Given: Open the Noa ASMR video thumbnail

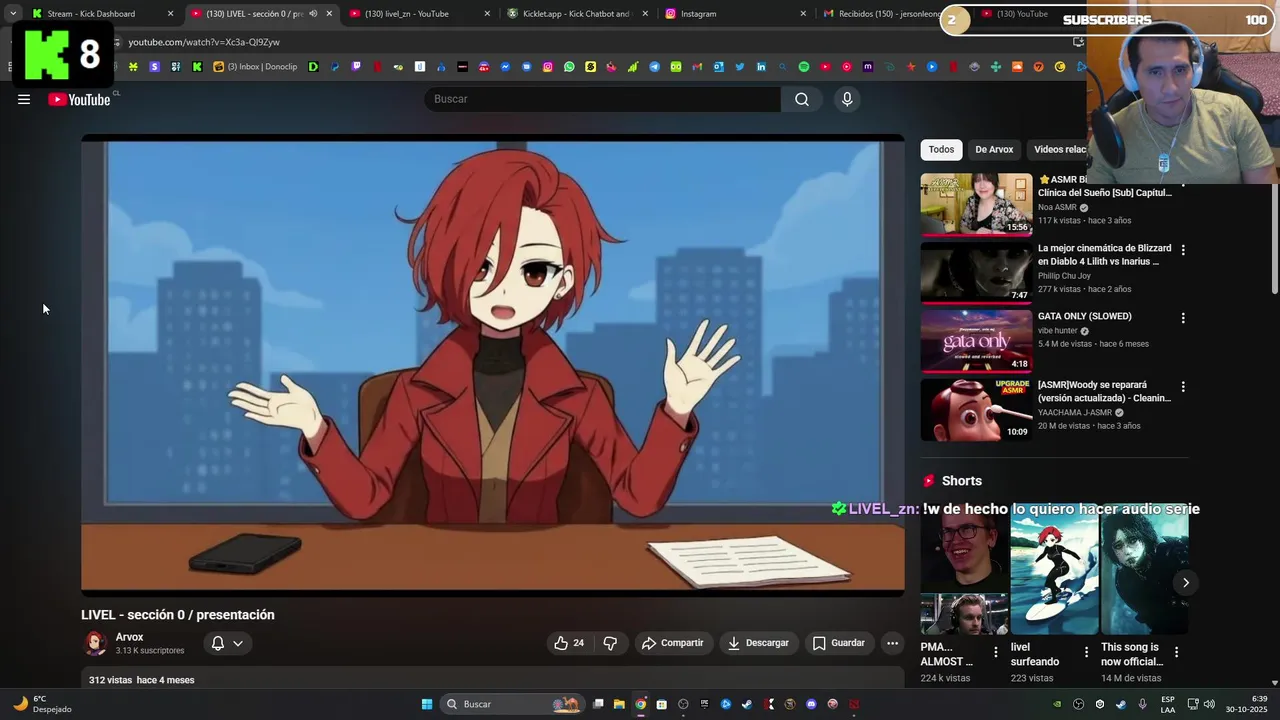Looking at the screenshot, I should (x=976, y=204).
